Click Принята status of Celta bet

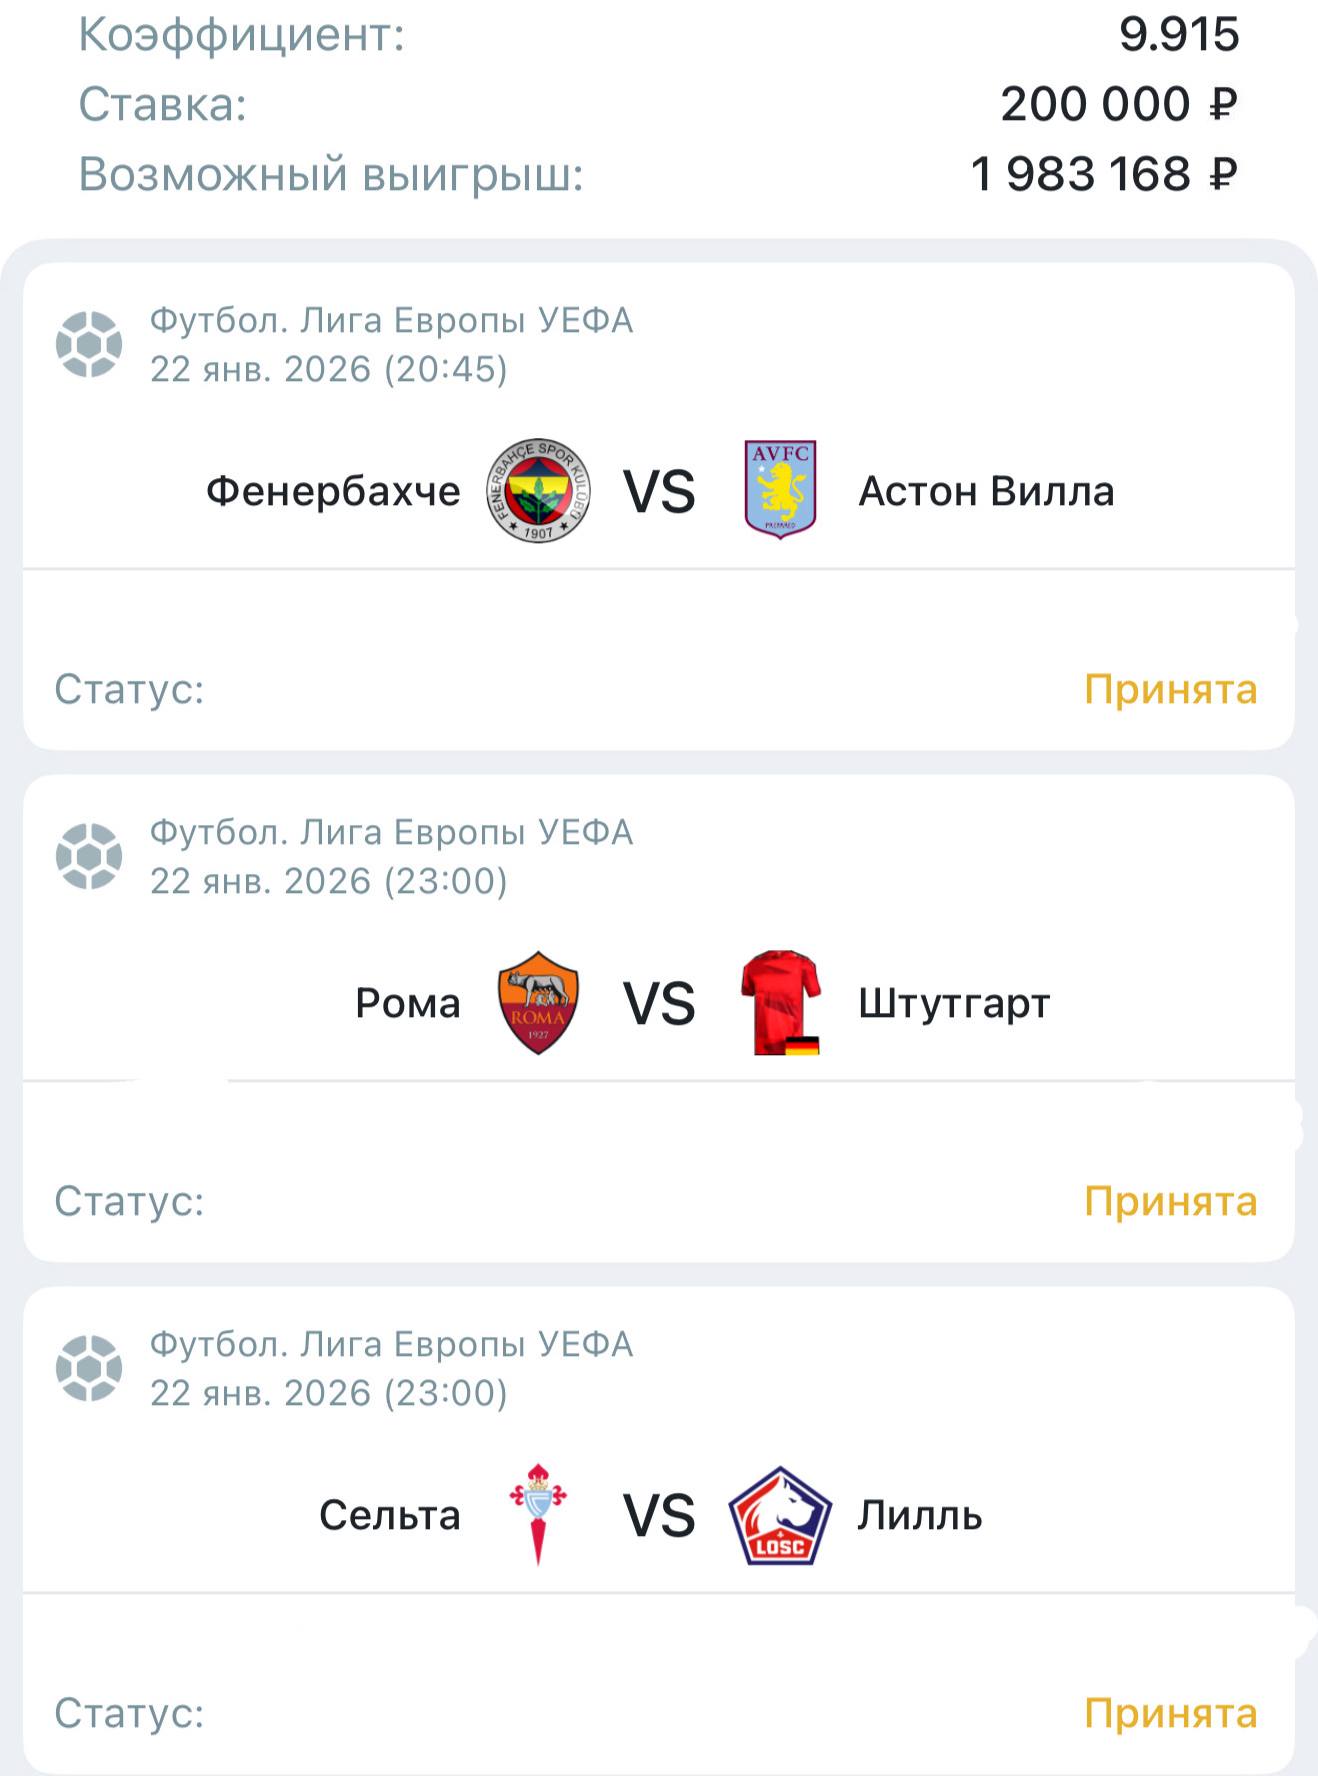[x=1170, y=1713]
